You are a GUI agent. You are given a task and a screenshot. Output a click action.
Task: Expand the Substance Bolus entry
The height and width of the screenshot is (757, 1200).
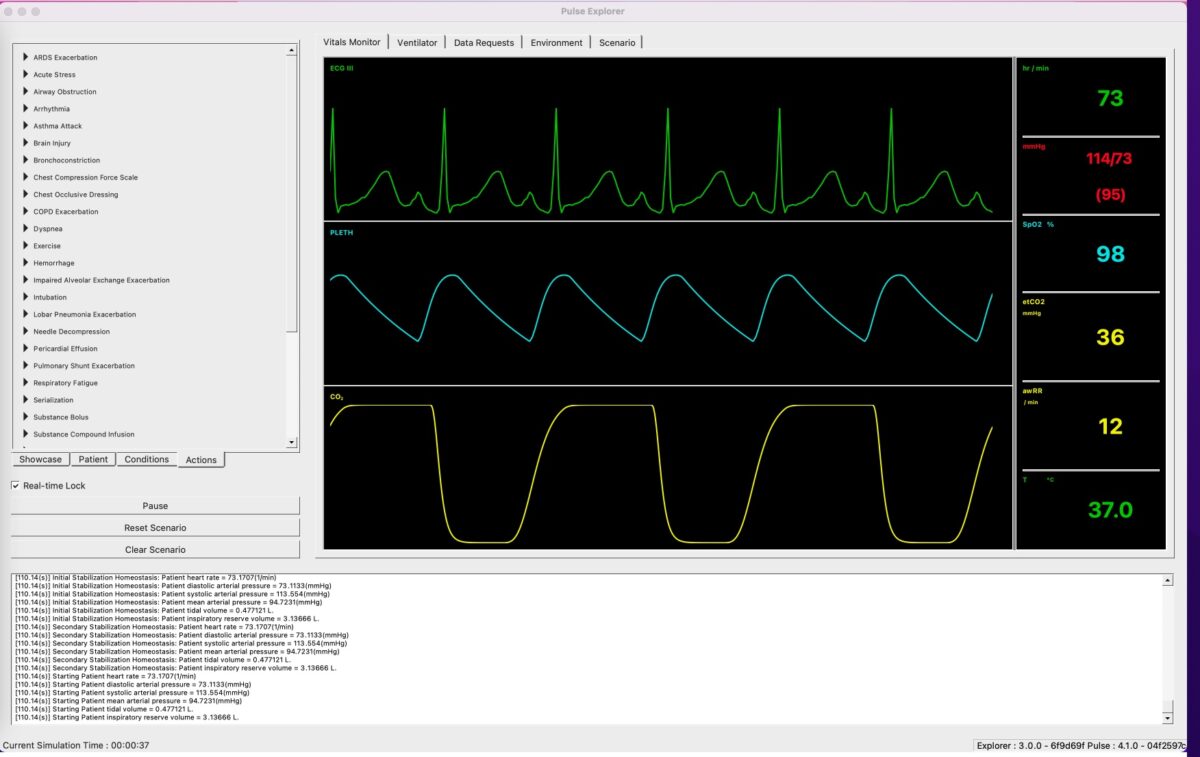(24, 416)
